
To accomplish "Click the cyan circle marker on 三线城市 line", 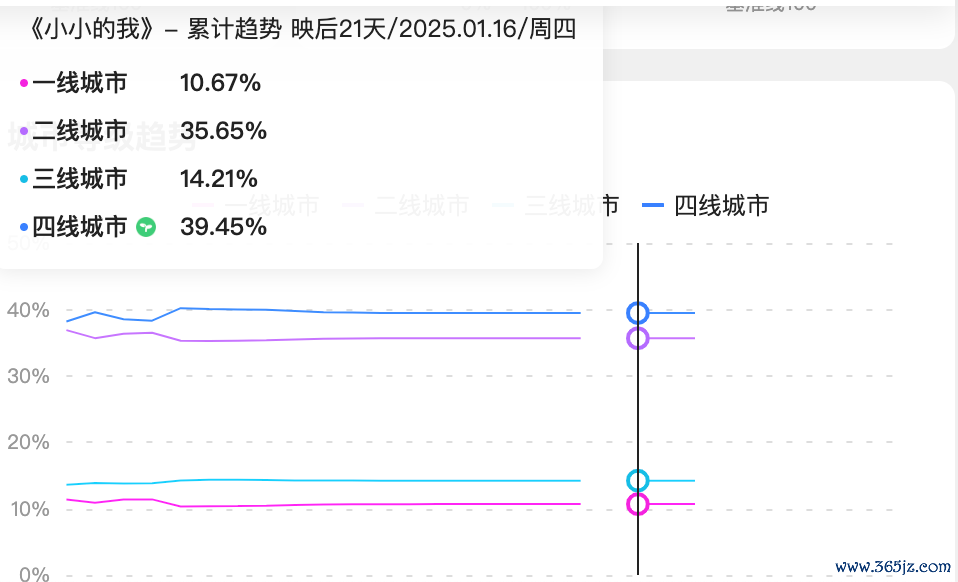I will pos(637,481).
